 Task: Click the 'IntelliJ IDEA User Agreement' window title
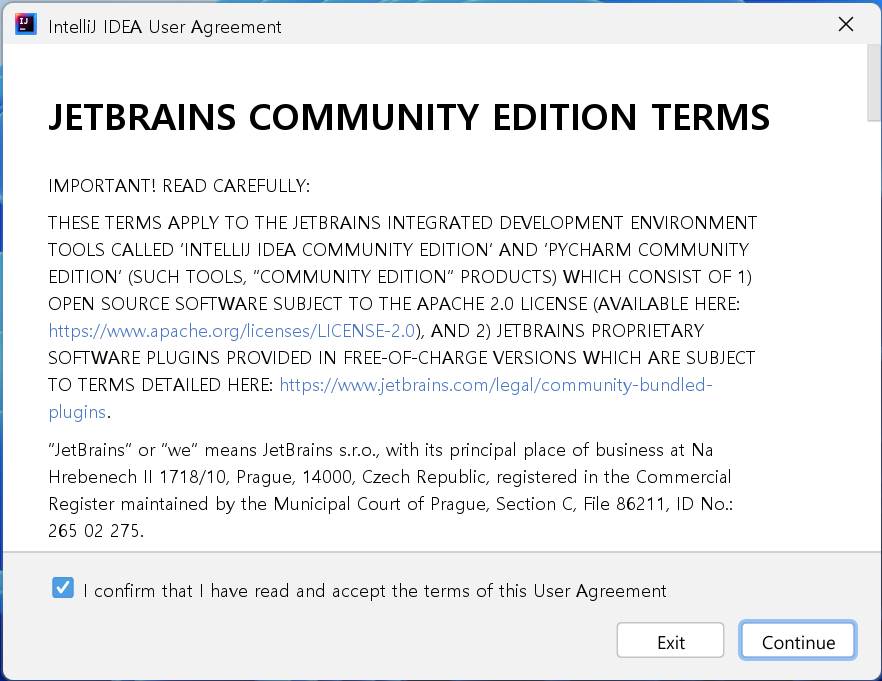(x=165, y=27)
